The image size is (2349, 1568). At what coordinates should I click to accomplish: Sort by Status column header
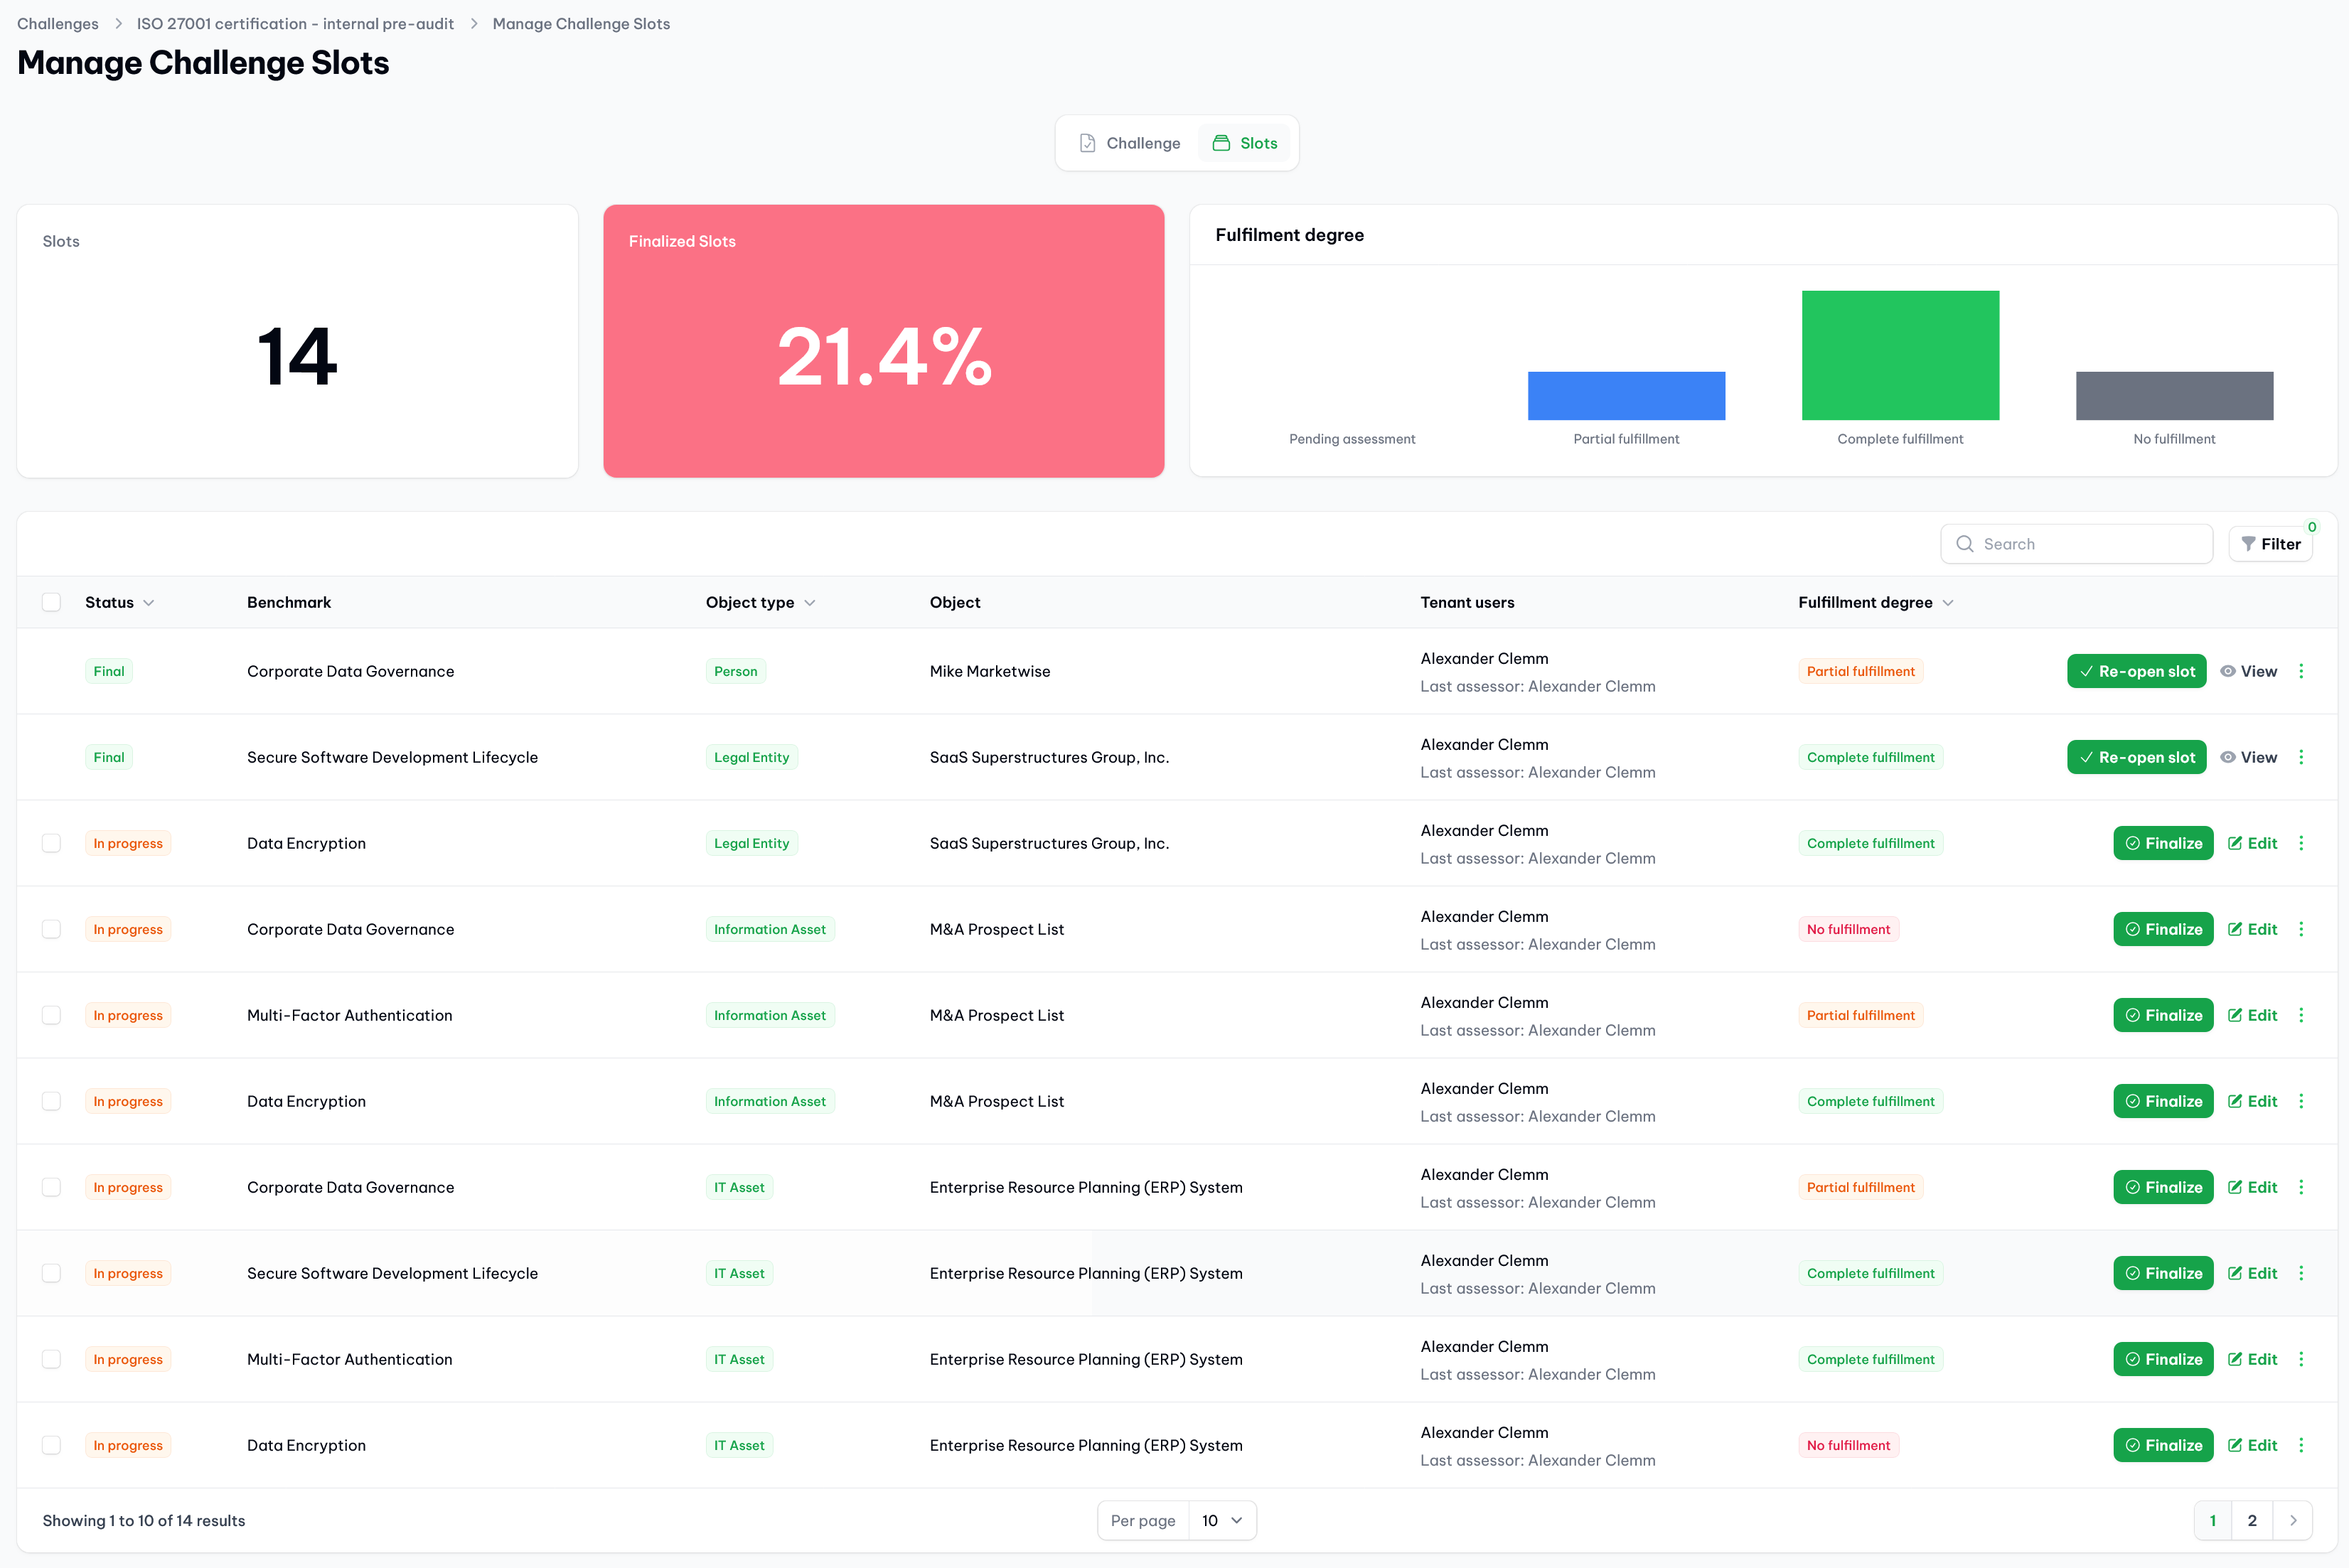click(119, 602)
